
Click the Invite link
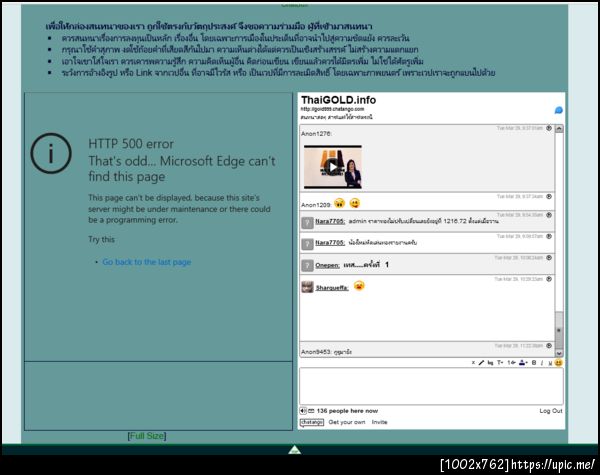pos(380,422)
